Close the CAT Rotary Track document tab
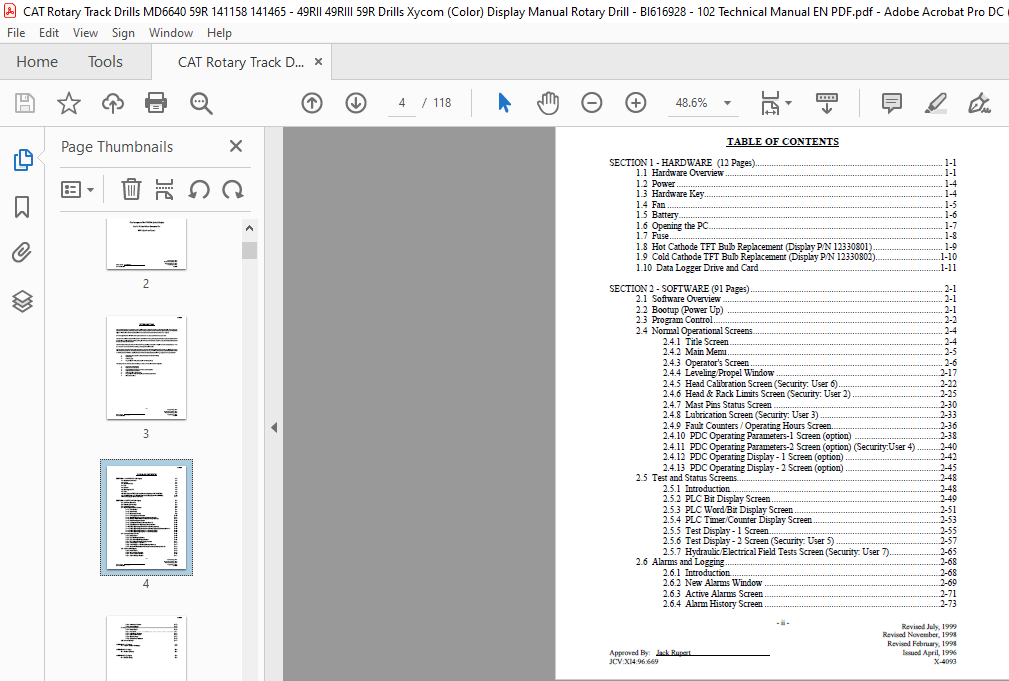This screenshot has width=1009, height=681. (318, 62)
